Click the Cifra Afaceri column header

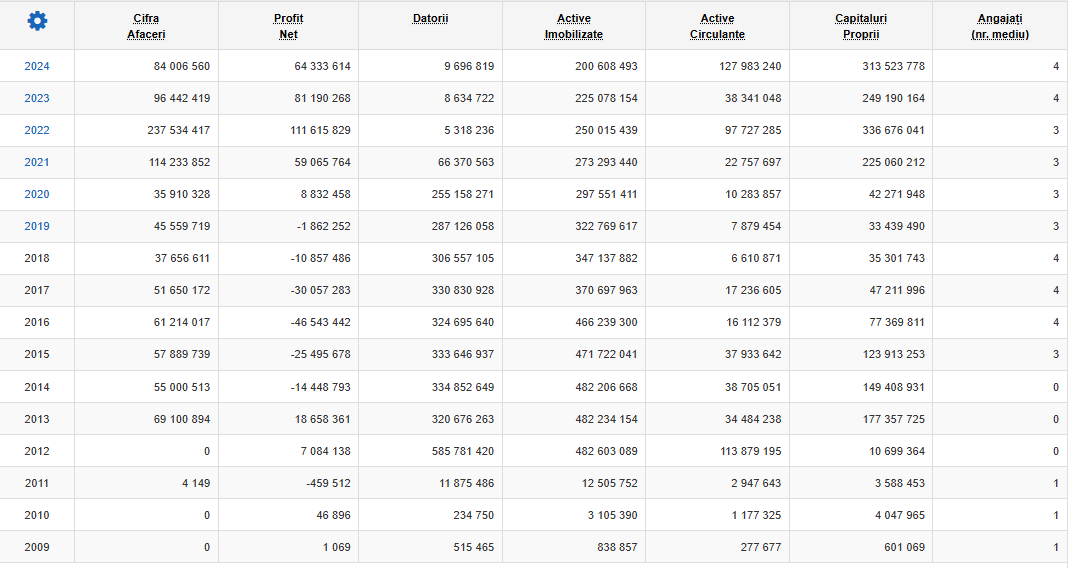pyautogui.click(x=146, y=26)
